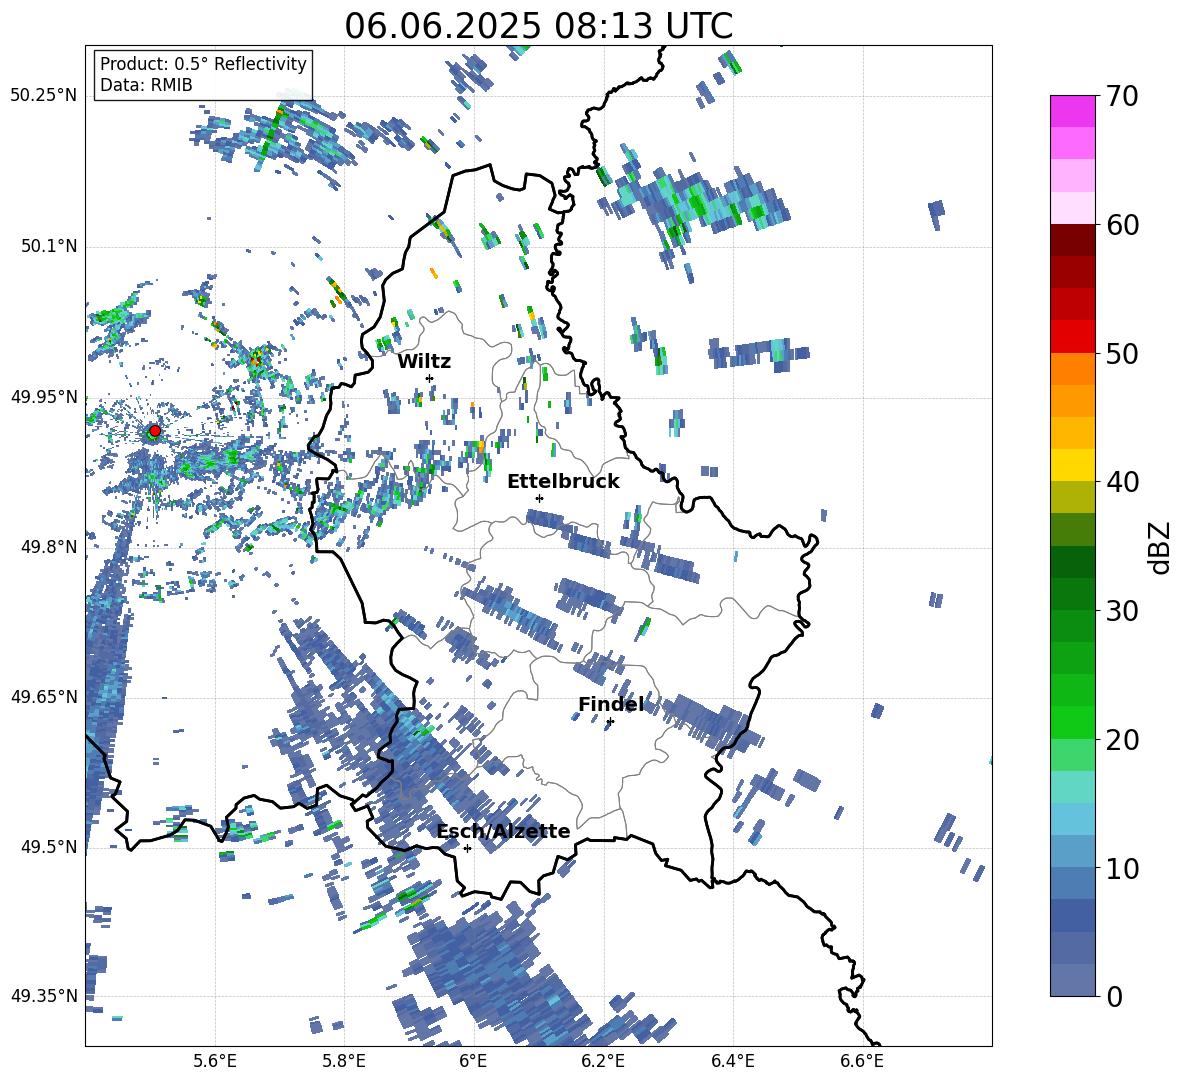1184x1081 pixels.
Task: Click the 49.95°N latitude label
Action: click(44, 396)
